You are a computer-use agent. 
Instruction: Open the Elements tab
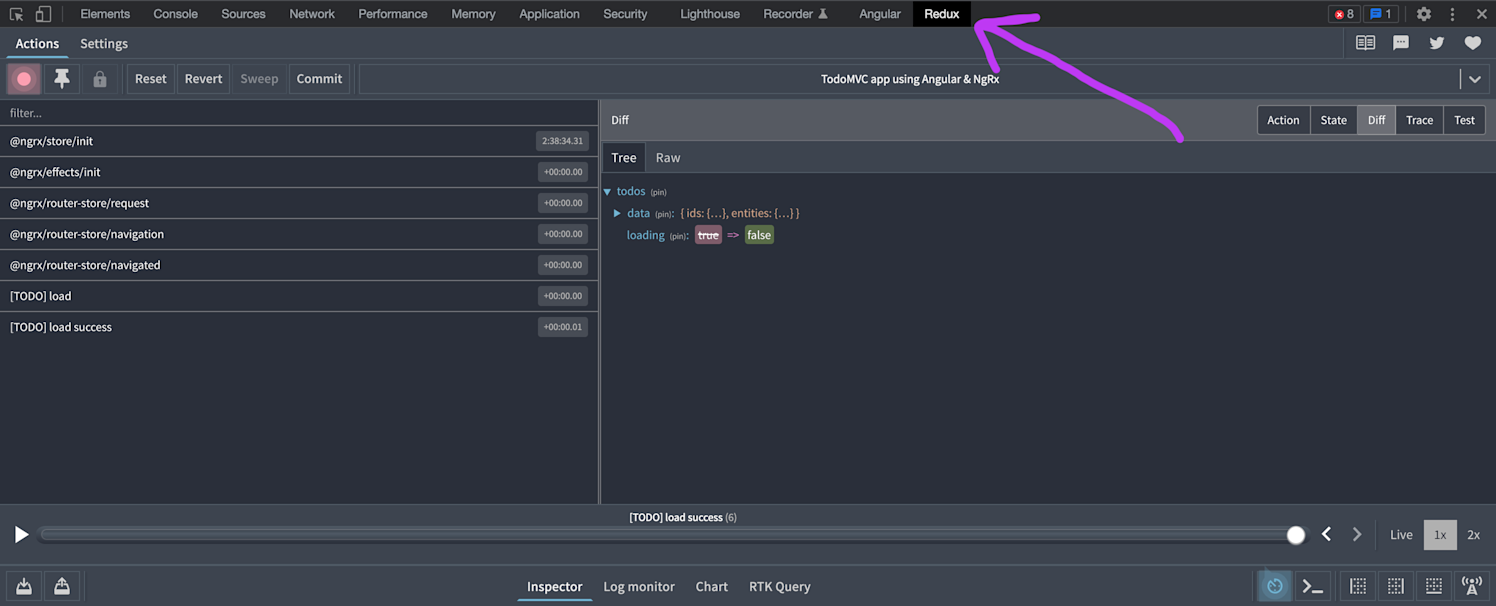pos(105,14)
